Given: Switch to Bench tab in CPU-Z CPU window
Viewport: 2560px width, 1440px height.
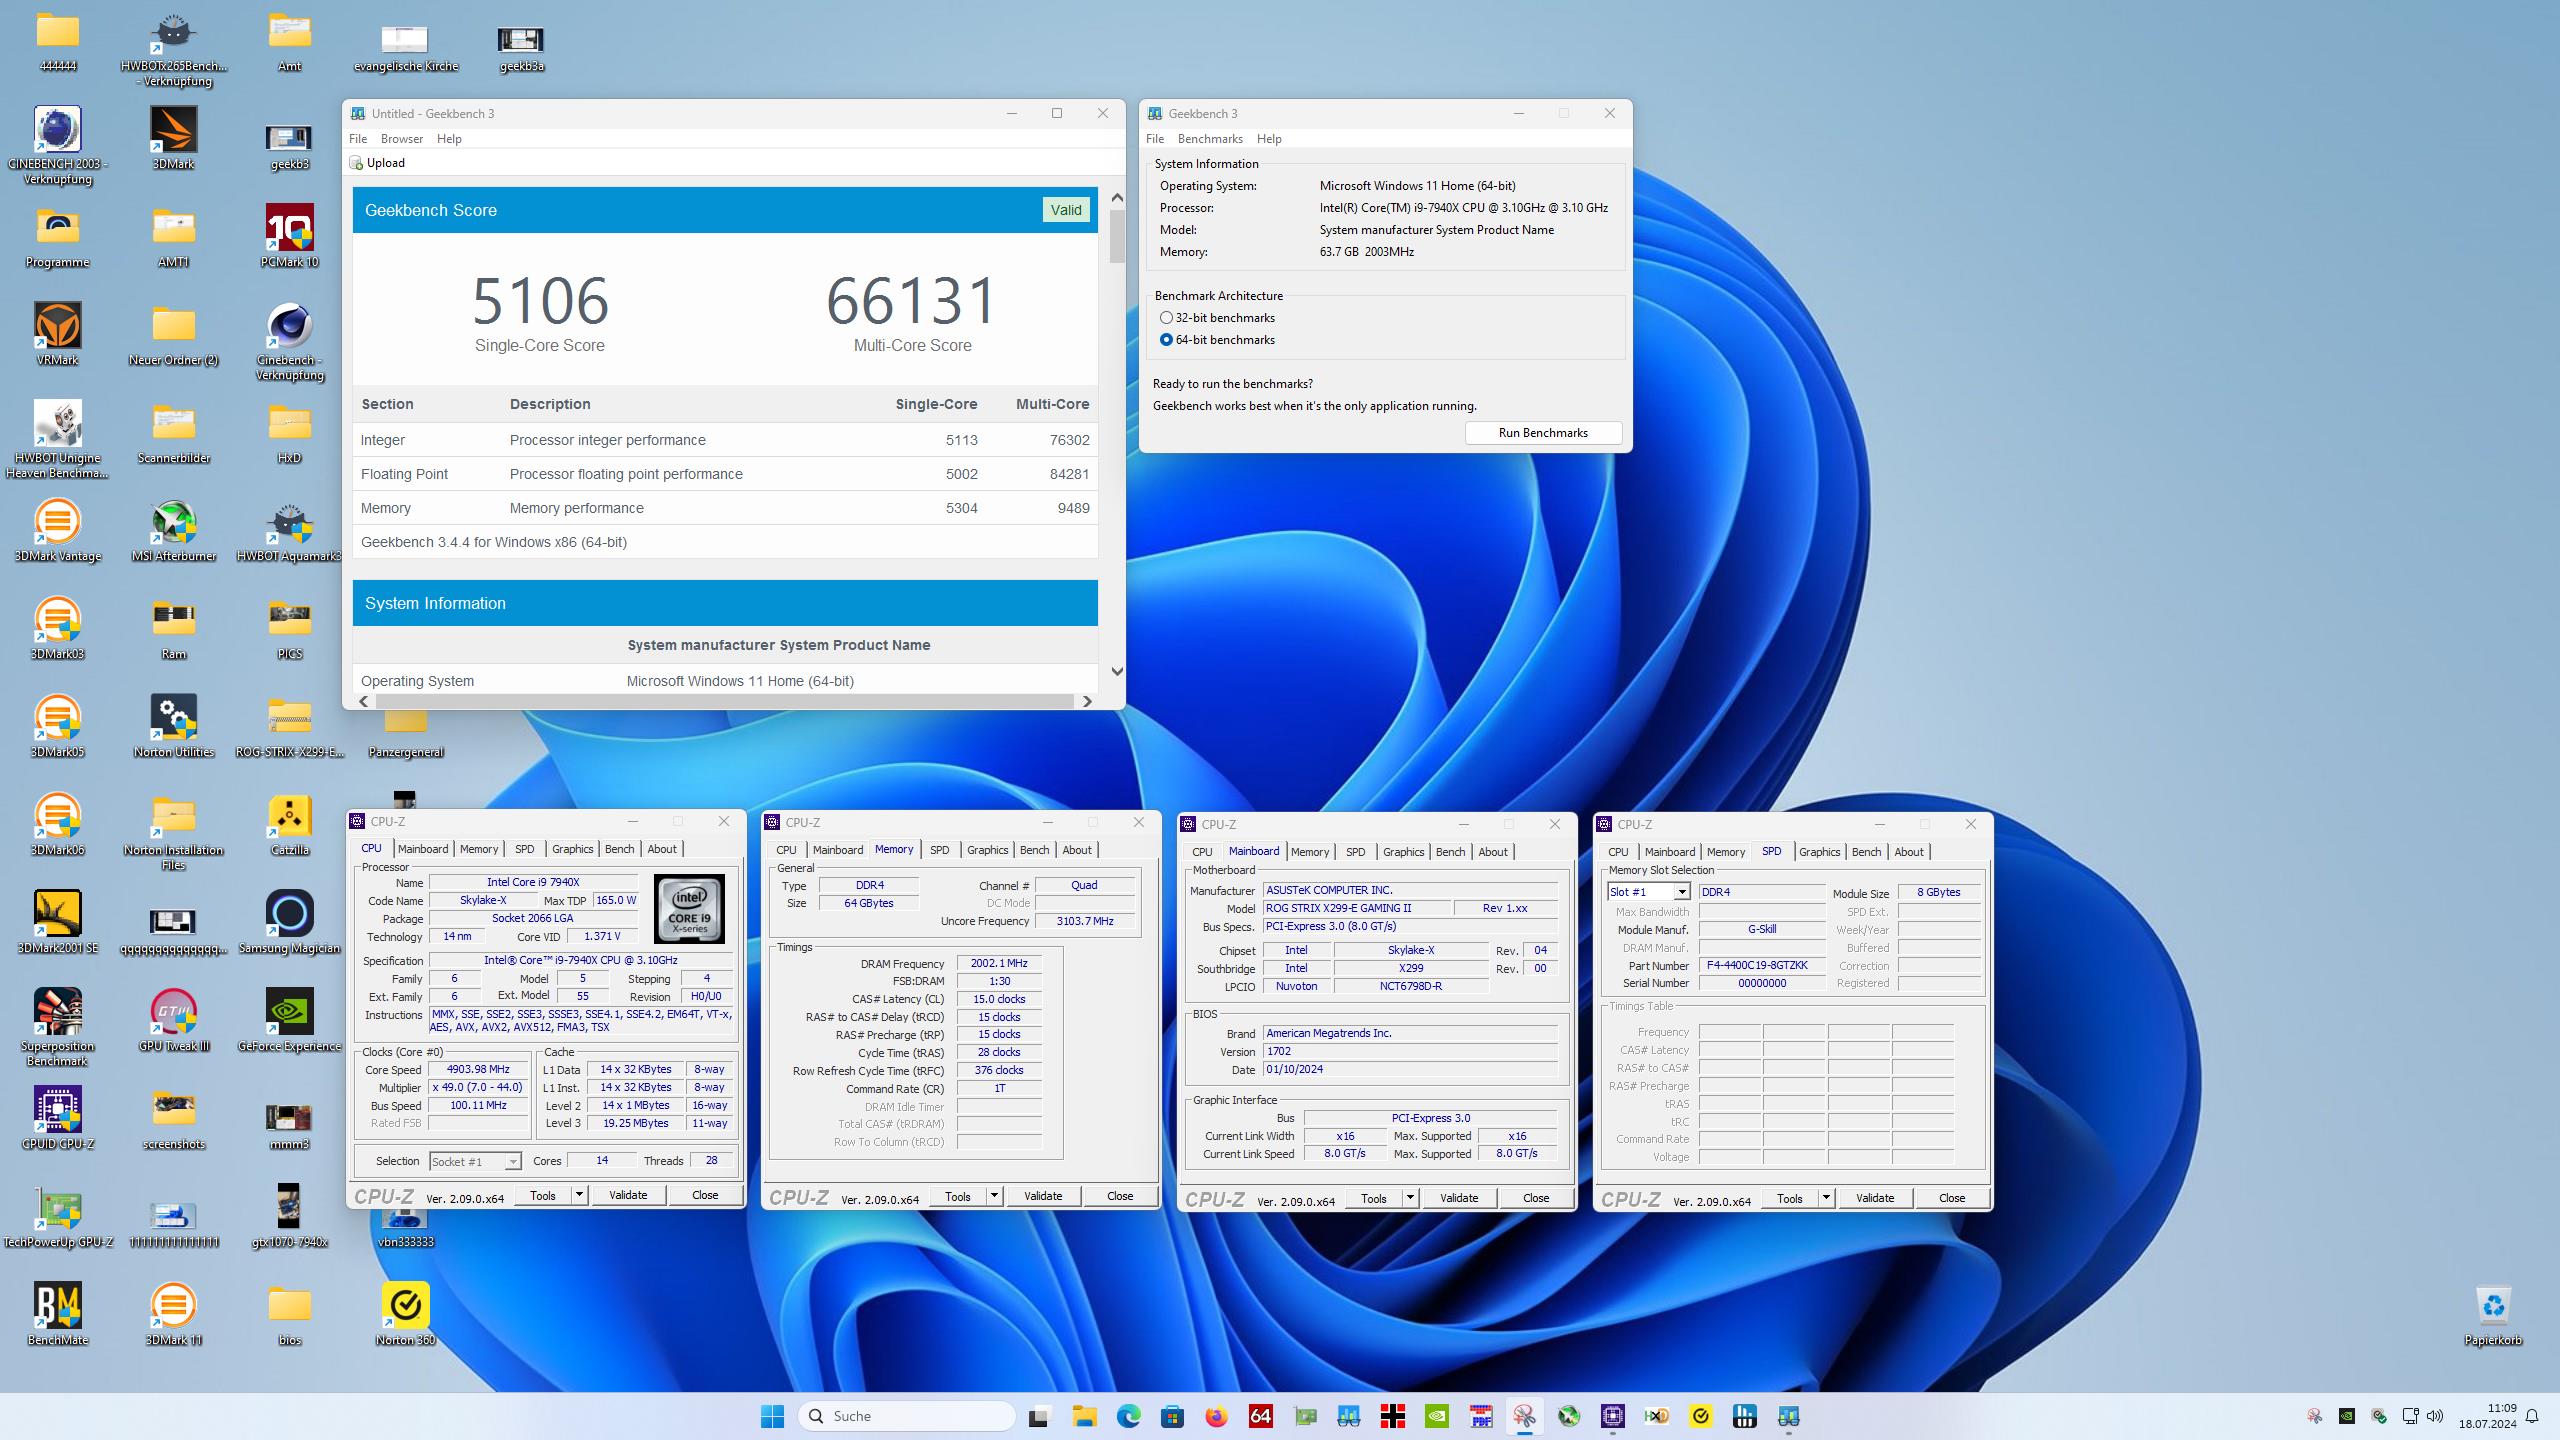Looking at the screenshot, I should pyautogui.click(x=619, y=849).
